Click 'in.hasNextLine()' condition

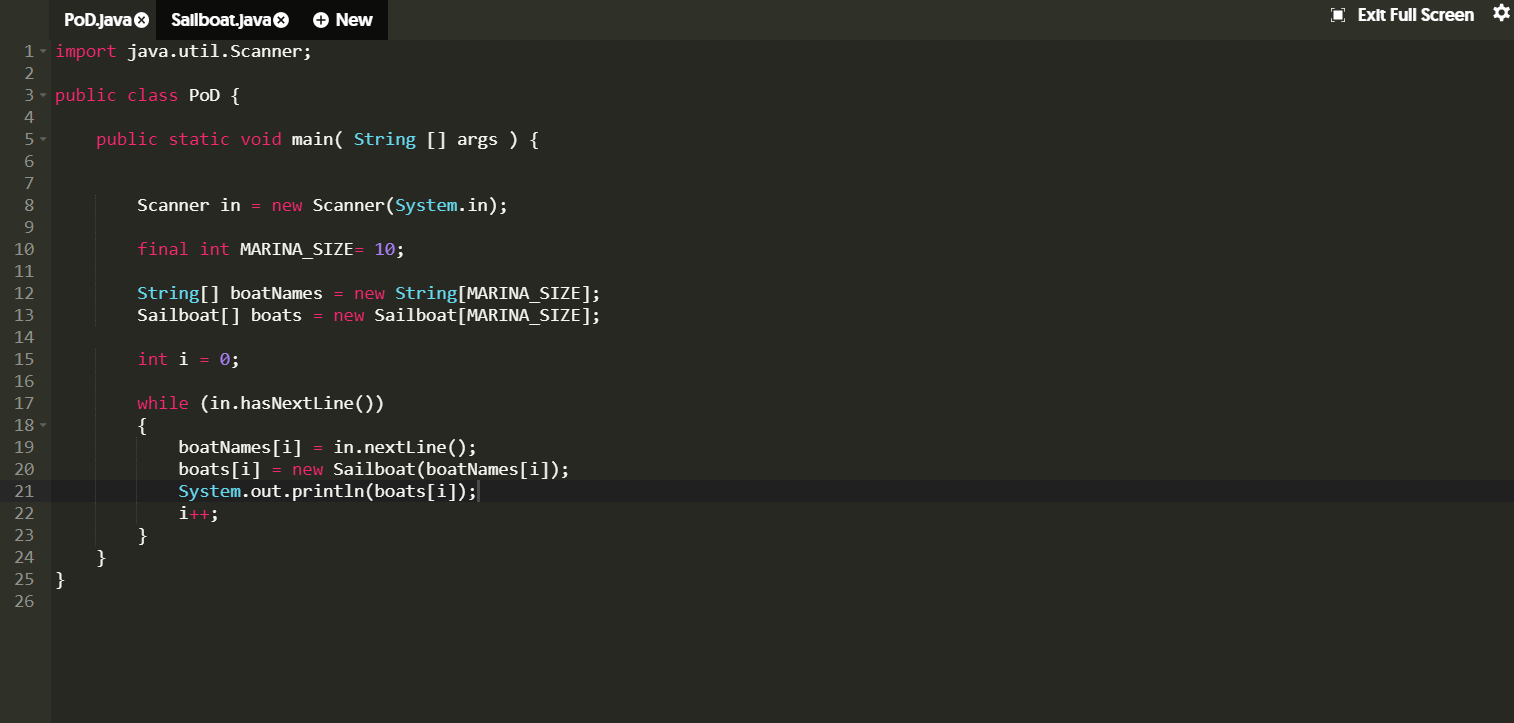tap(292, 404)
